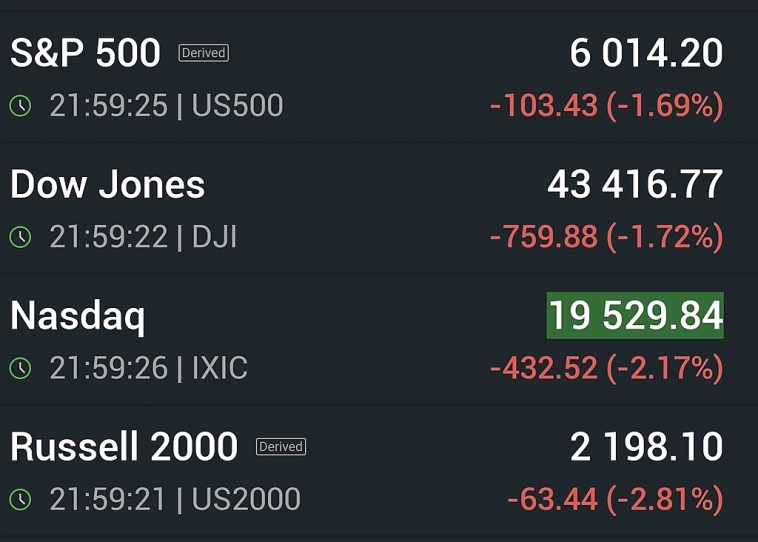This screenshot has width=758, height=542.
Task: Click the Russell 2000 change -63.44 (-2.81%)
Action: click(x=614, y=499)
